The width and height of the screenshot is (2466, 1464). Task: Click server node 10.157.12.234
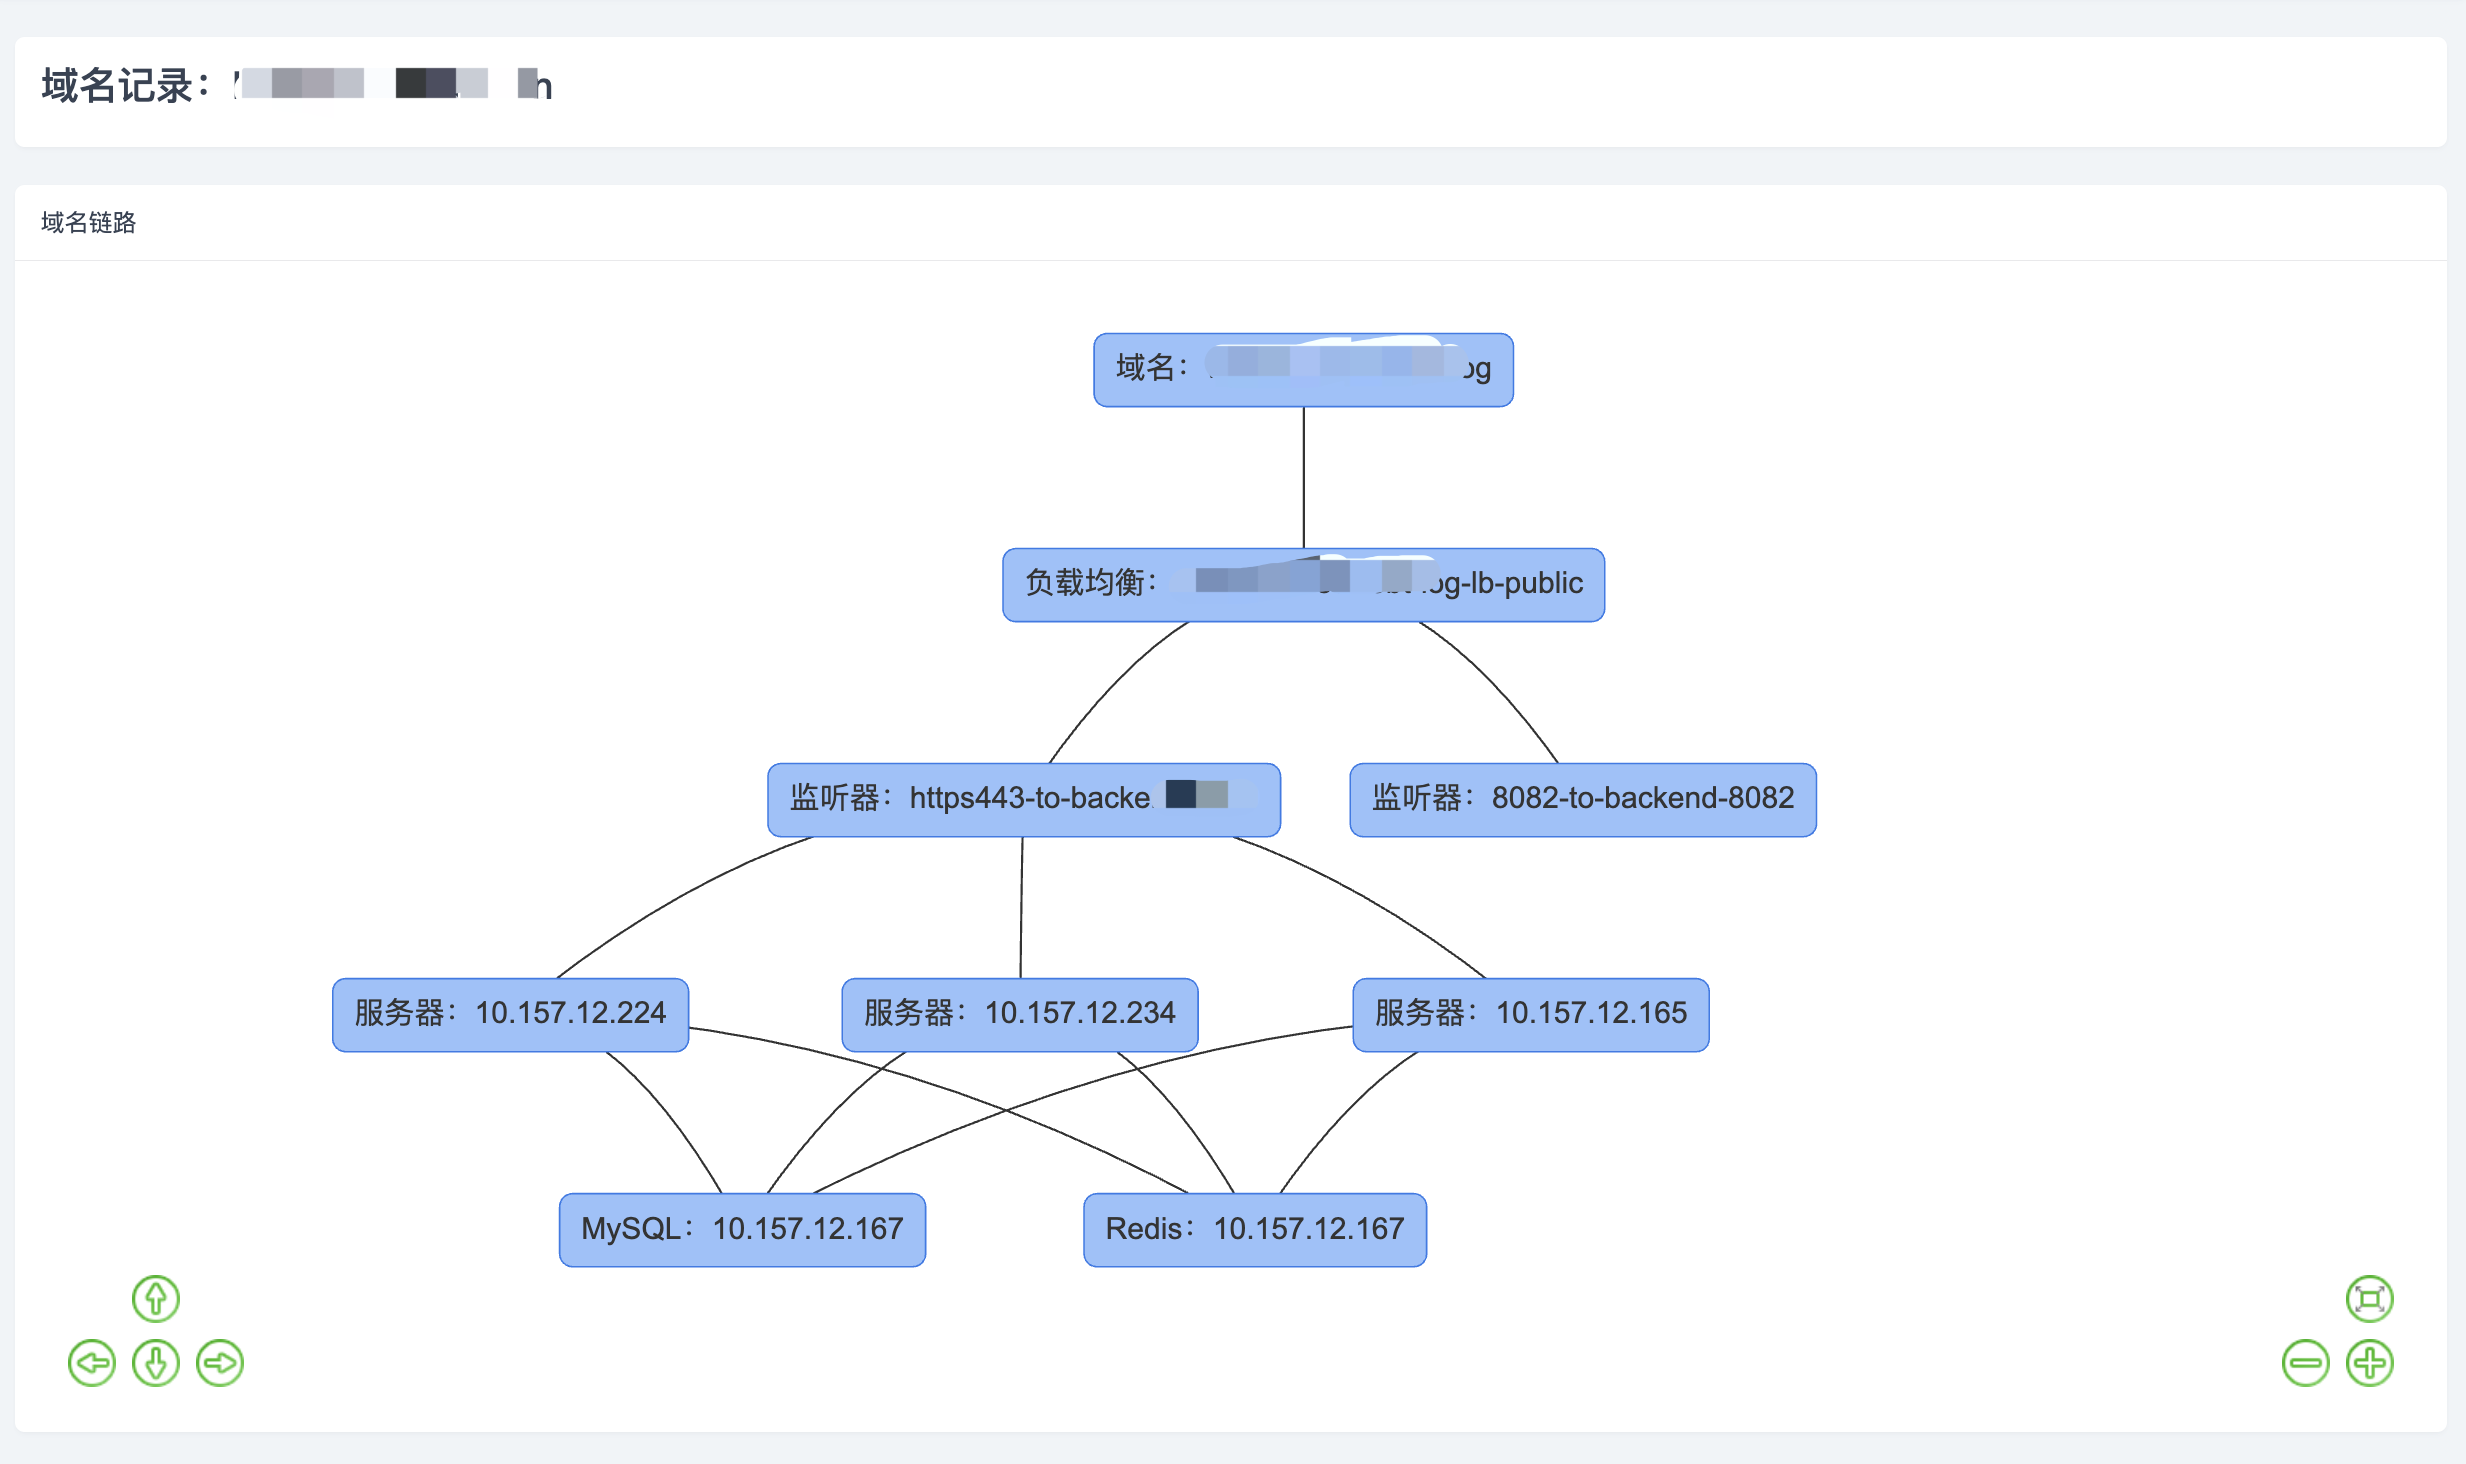coord(1019,1014)
